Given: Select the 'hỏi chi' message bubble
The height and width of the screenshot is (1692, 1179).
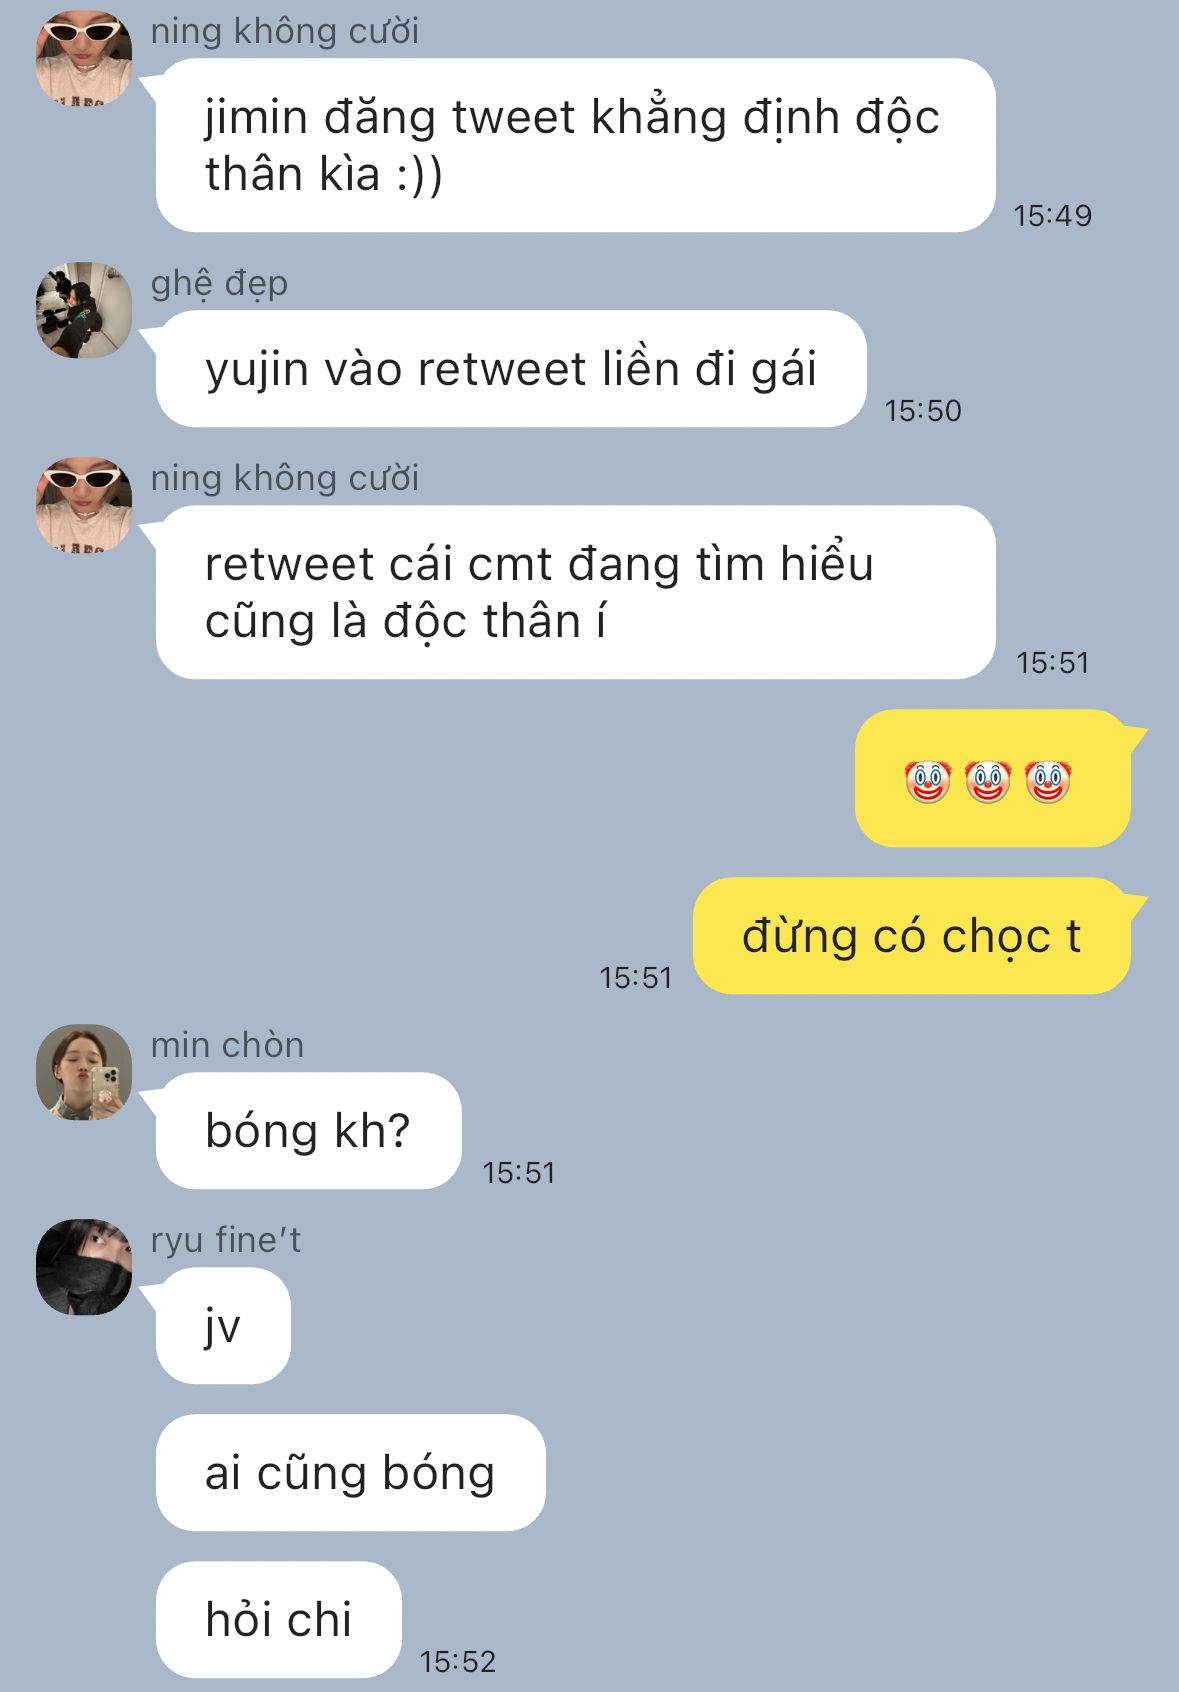Looking at the screenshot, I should coord(279,1620).
